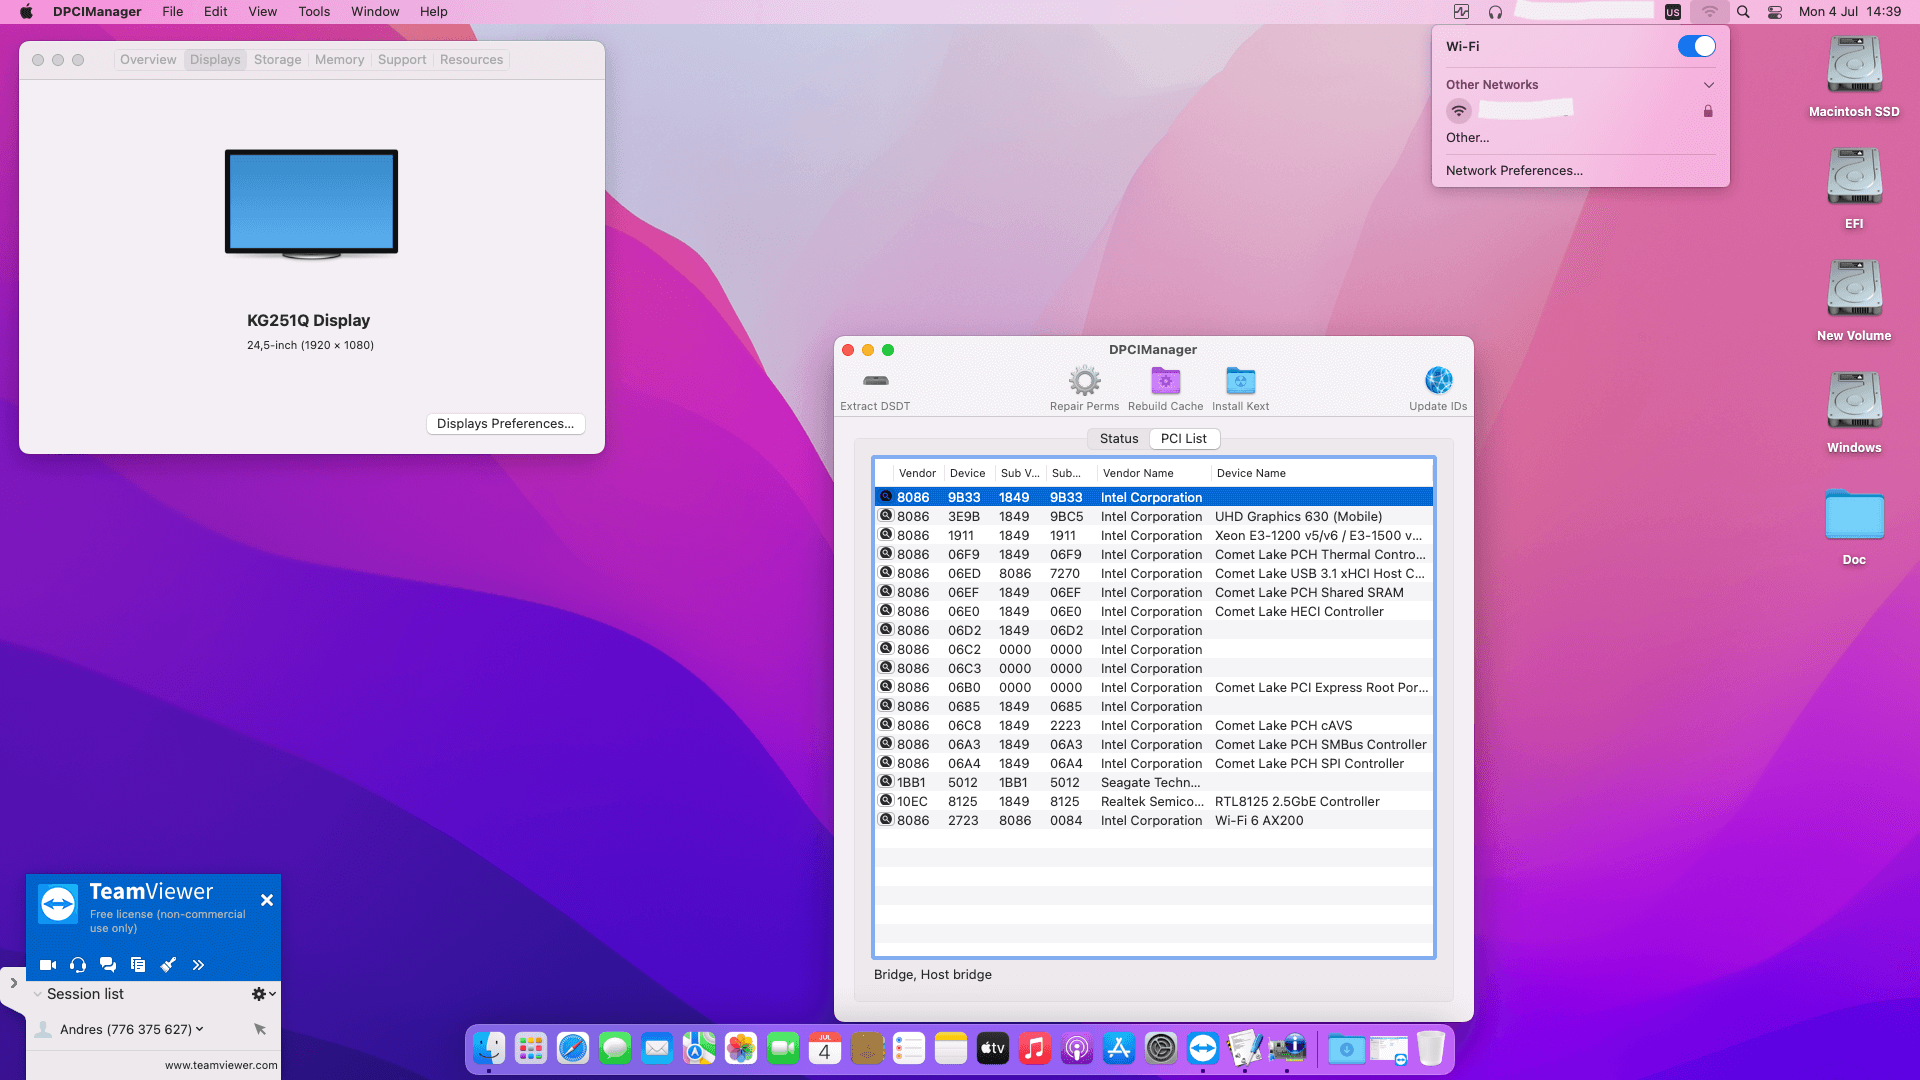Close the TeamViewer panel
The width and height of the screenshot is (1920, 1080).
pos(267,900)
